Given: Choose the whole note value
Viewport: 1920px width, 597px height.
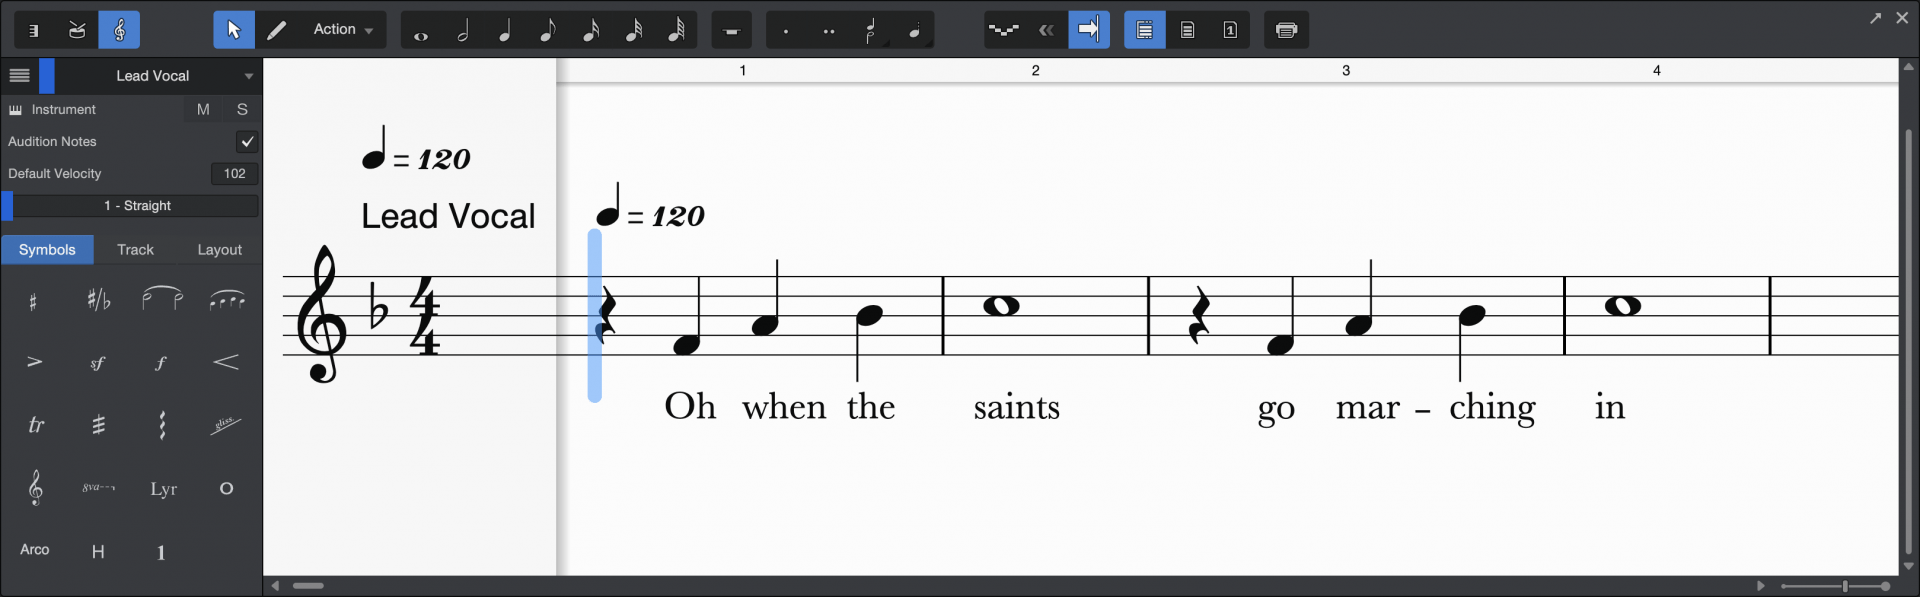Looking at the screenshot, I should (421, 30).
